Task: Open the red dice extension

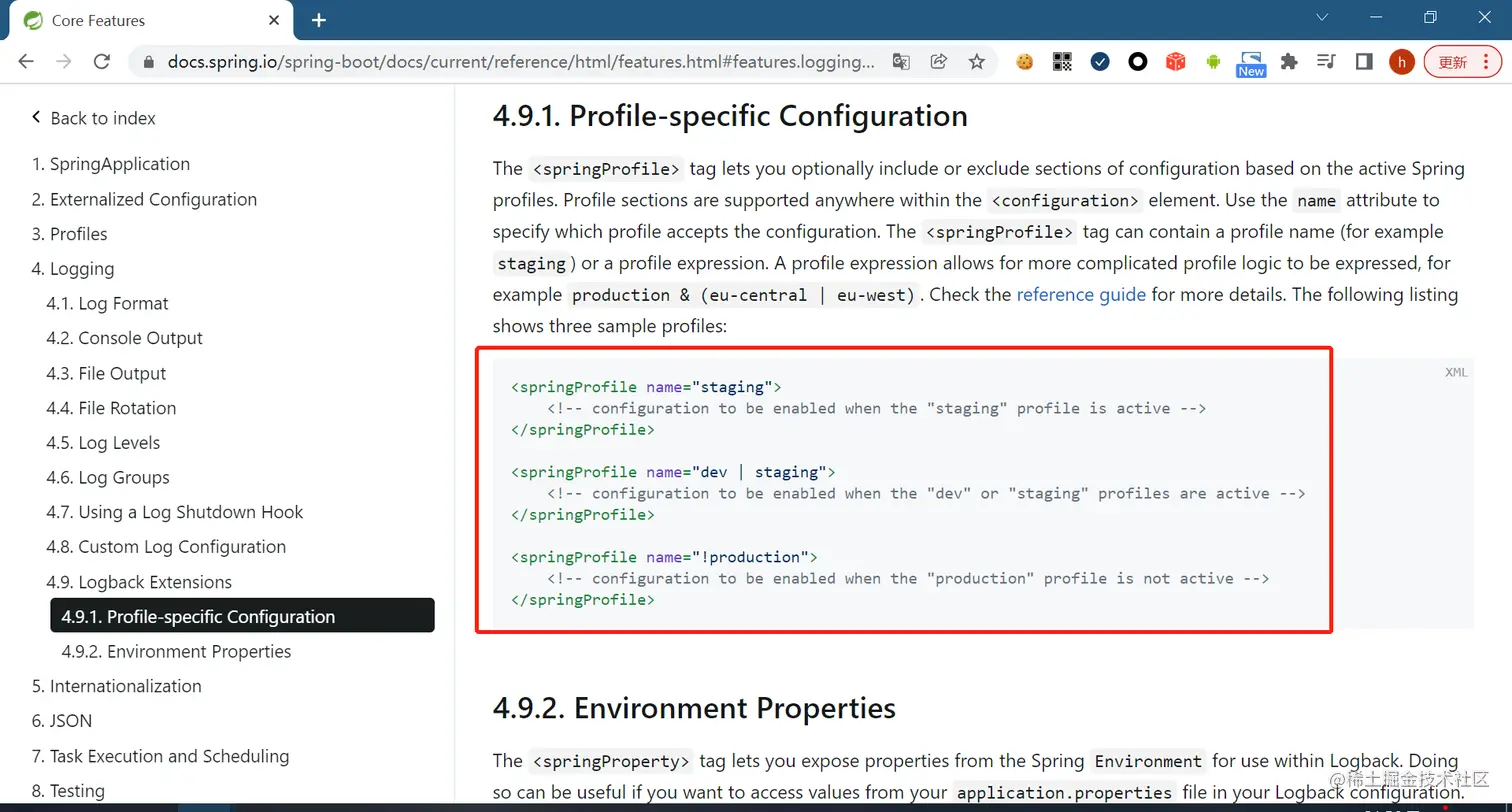Action: (x=1176, y=62)
